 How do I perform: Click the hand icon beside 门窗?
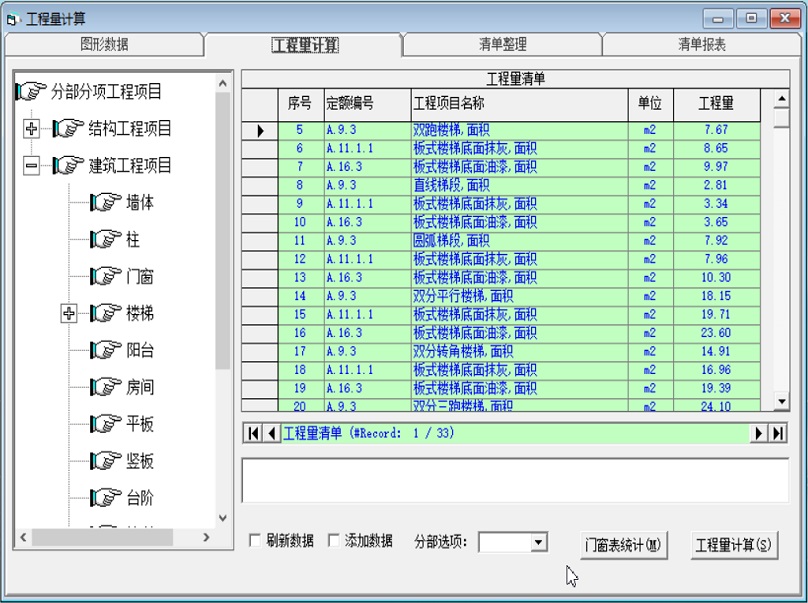[106, 276]
